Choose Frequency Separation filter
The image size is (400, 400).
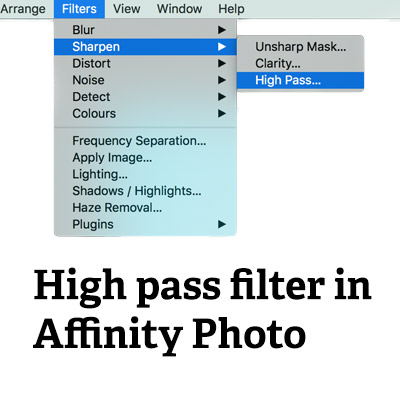[145, 141]
